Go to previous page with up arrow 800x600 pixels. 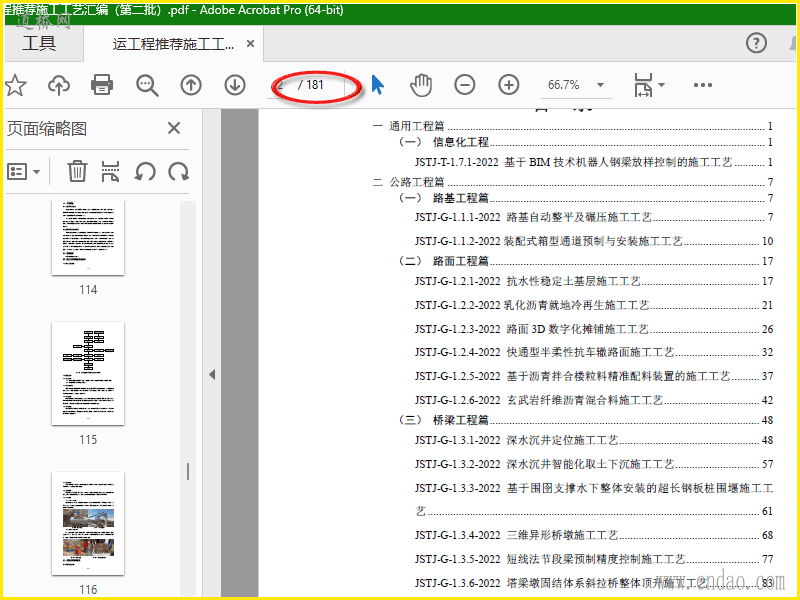[x=191, y=85]
